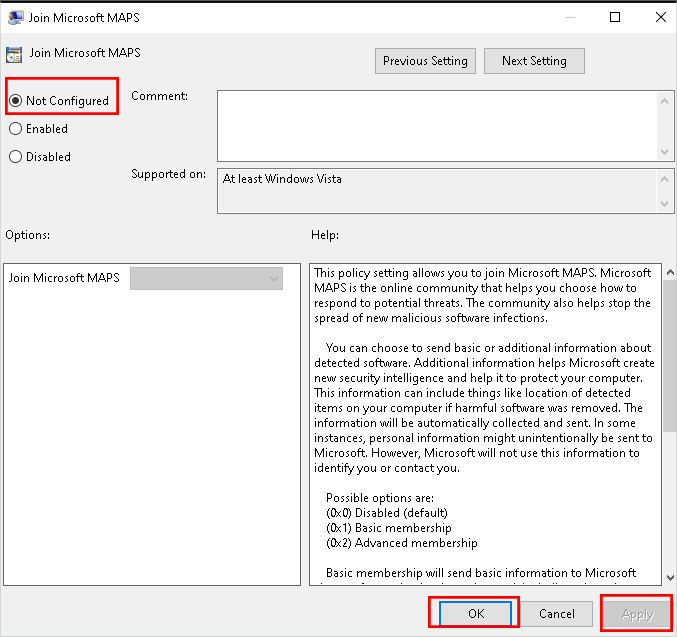Click '(0x1) Basic membership' in help text
The height and width of the screenshot is (637, 677).
389,528
